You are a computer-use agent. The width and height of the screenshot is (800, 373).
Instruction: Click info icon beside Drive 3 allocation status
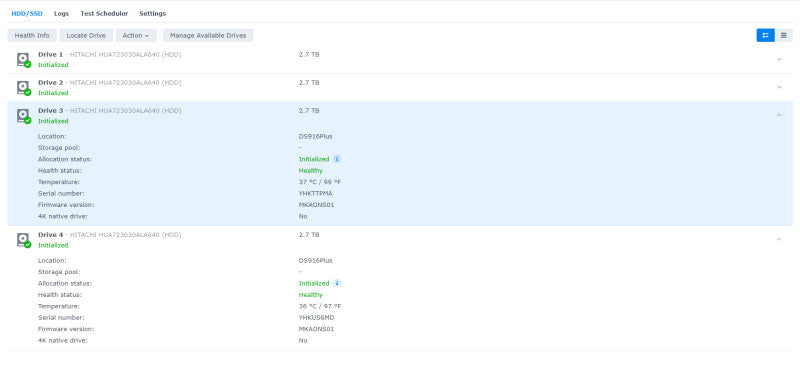(337, 159)
